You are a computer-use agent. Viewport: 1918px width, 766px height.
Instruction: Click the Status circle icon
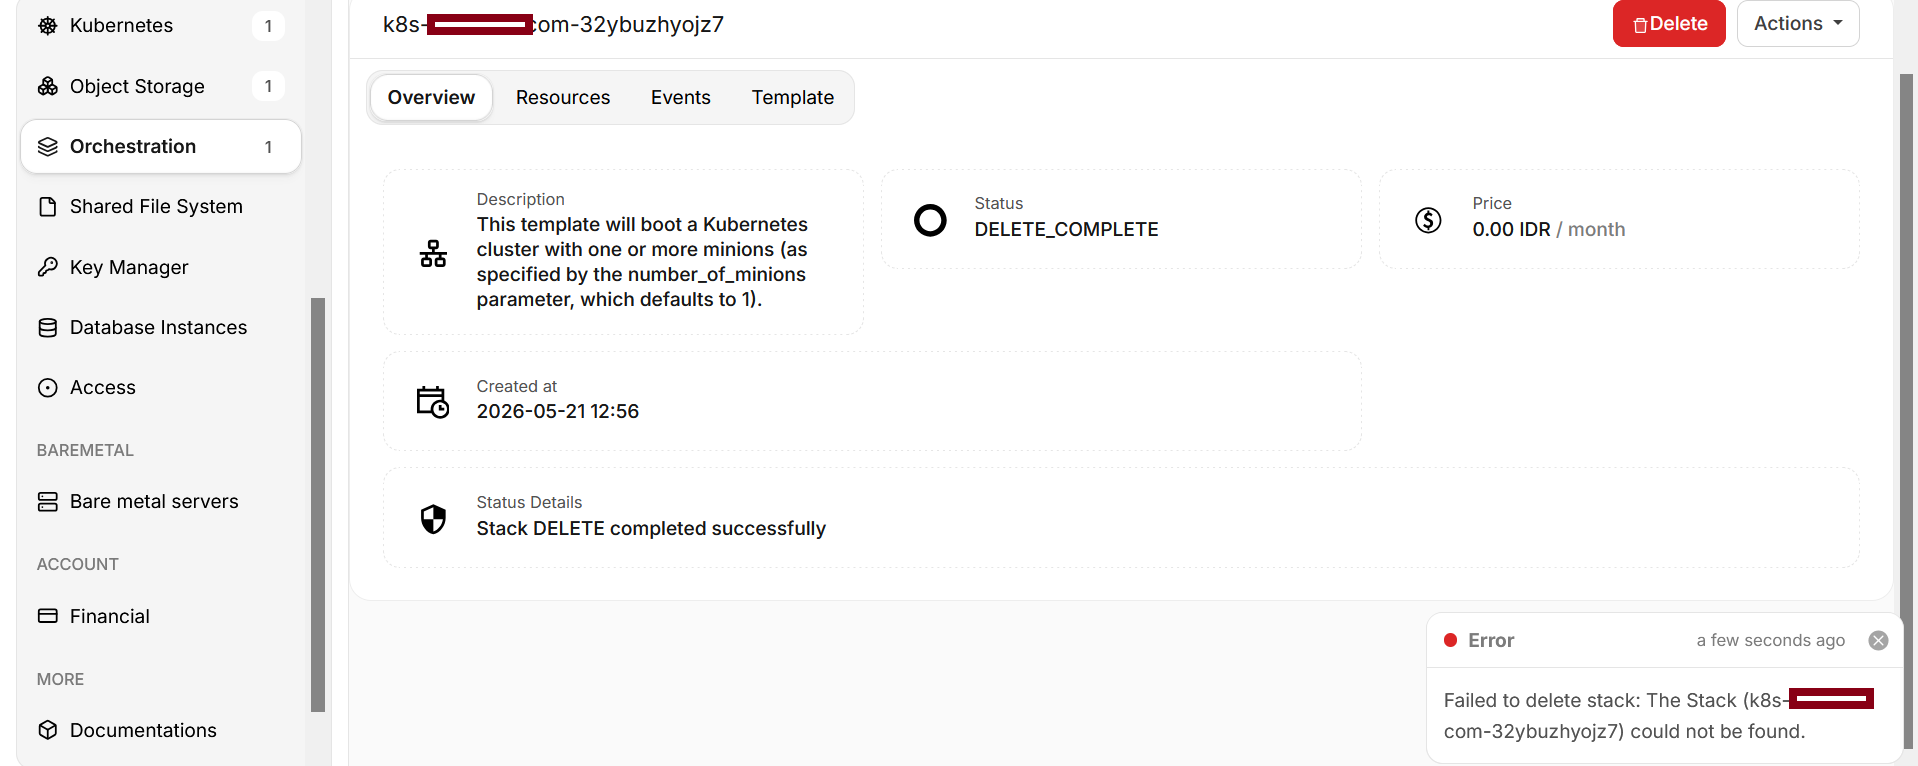coord(930,220)
